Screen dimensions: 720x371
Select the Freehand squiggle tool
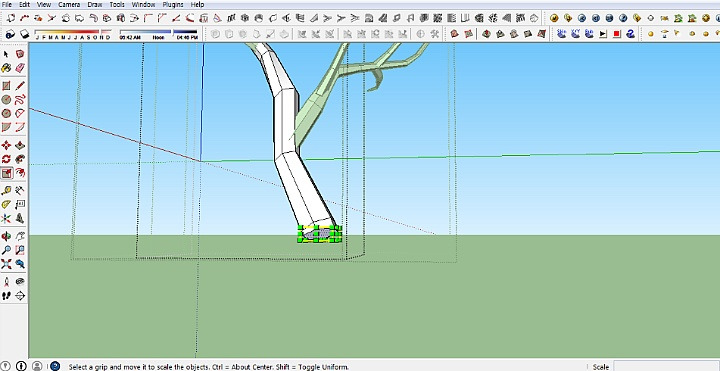coord(20,100)
